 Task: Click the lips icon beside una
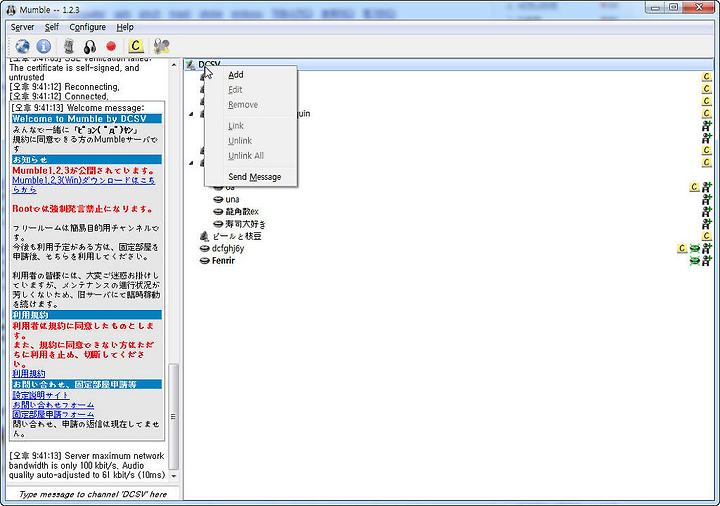(218, 199)
